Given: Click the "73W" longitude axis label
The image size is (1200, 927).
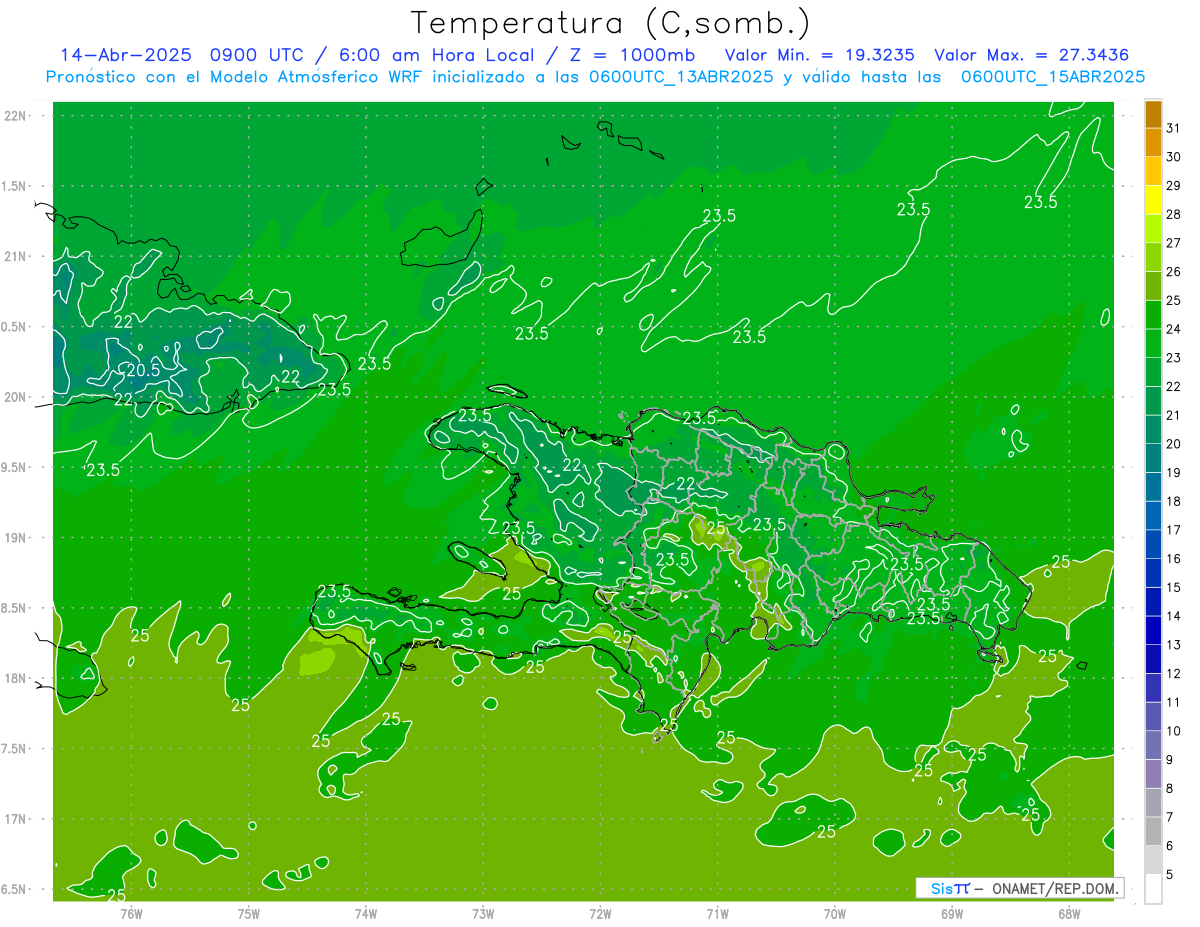Looking at the screenshot, I should coord(483,914).
